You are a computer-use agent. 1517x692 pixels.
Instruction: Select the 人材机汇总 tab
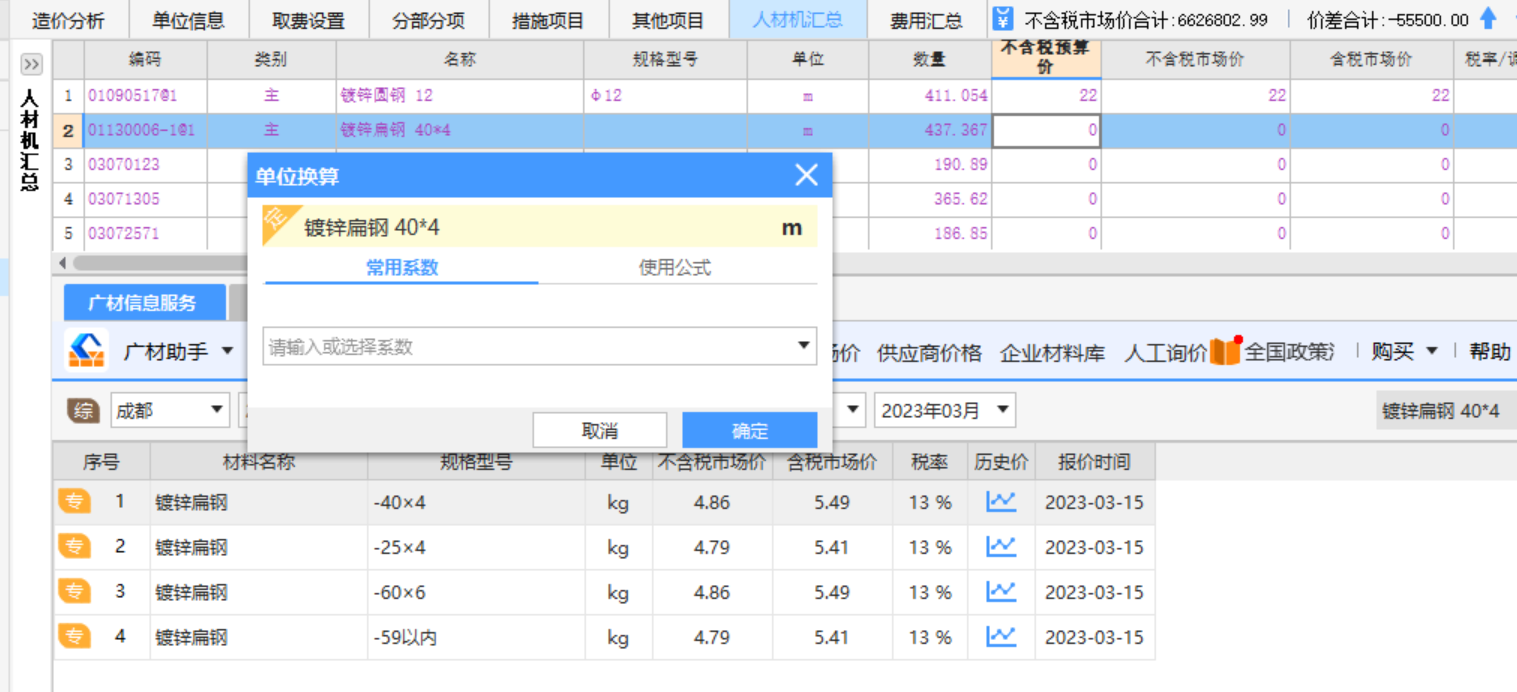point(797,20)
